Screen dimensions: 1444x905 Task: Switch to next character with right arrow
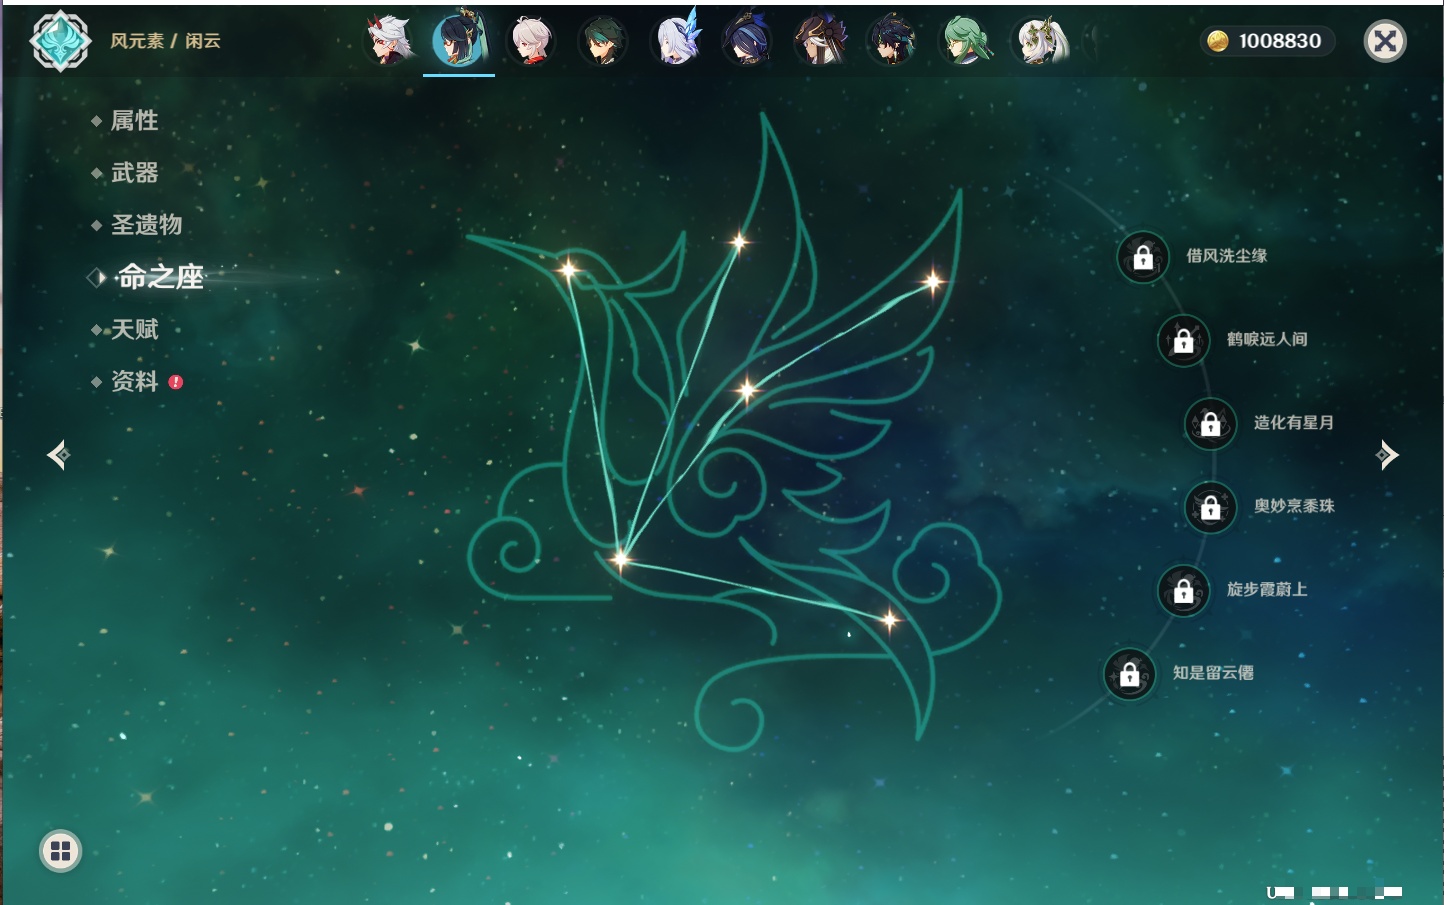click(1387, 455)
